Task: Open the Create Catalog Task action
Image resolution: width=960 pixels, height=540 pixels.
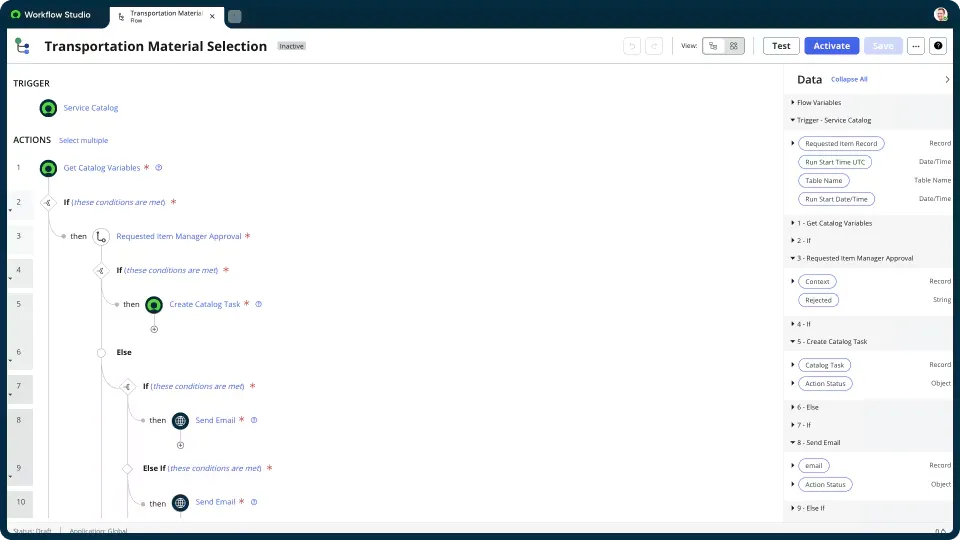Action: click(x=204, y=304)
